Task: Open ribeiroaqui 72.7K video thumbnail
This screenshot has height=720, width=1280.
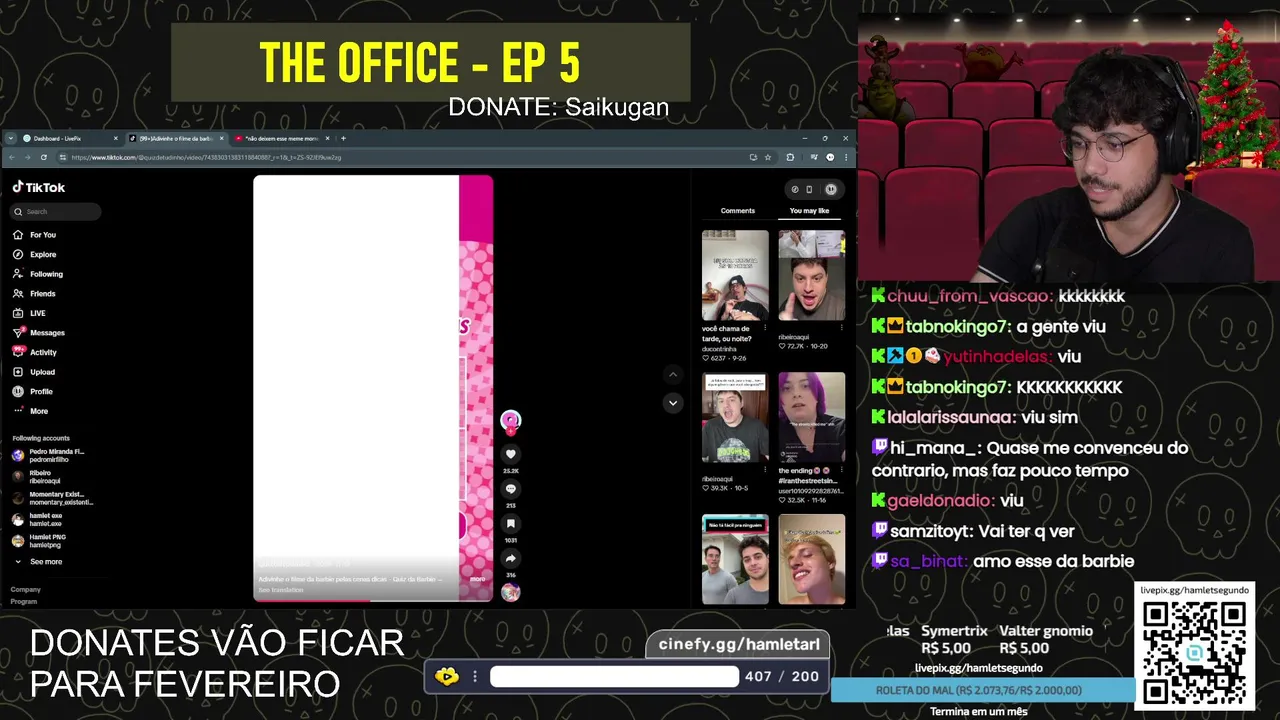Action: click(x=812, y=276)
